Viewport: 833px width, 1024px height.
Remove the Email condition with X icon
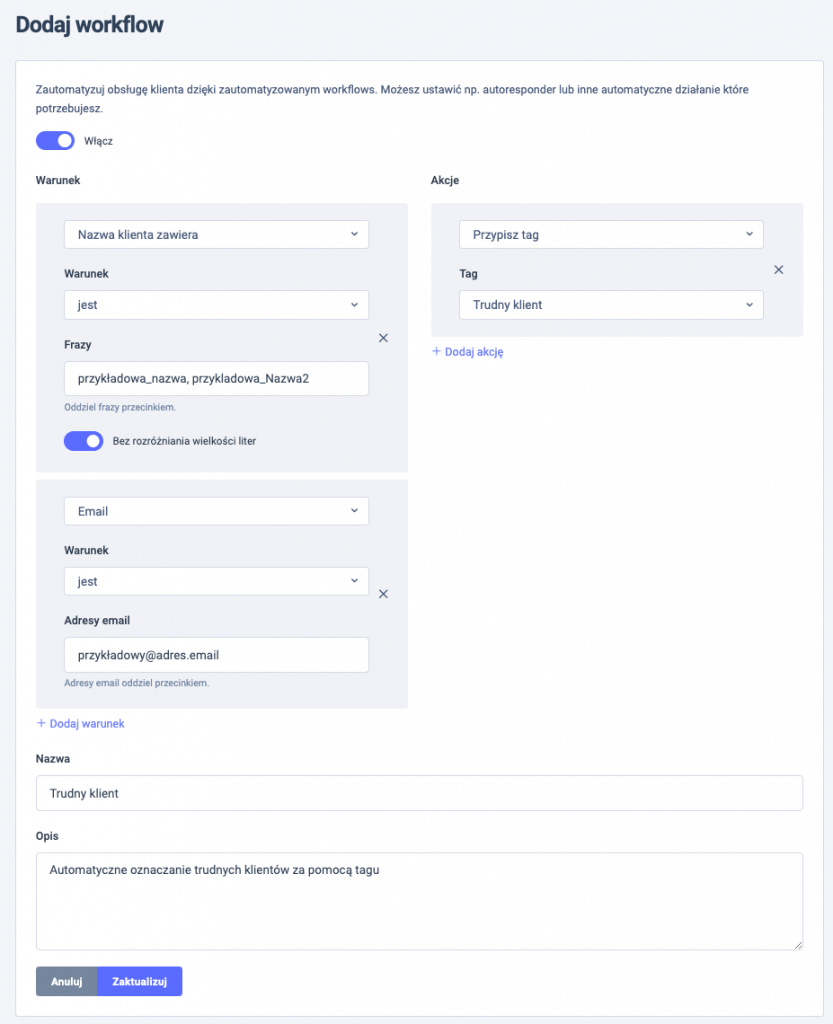point(383,594)
